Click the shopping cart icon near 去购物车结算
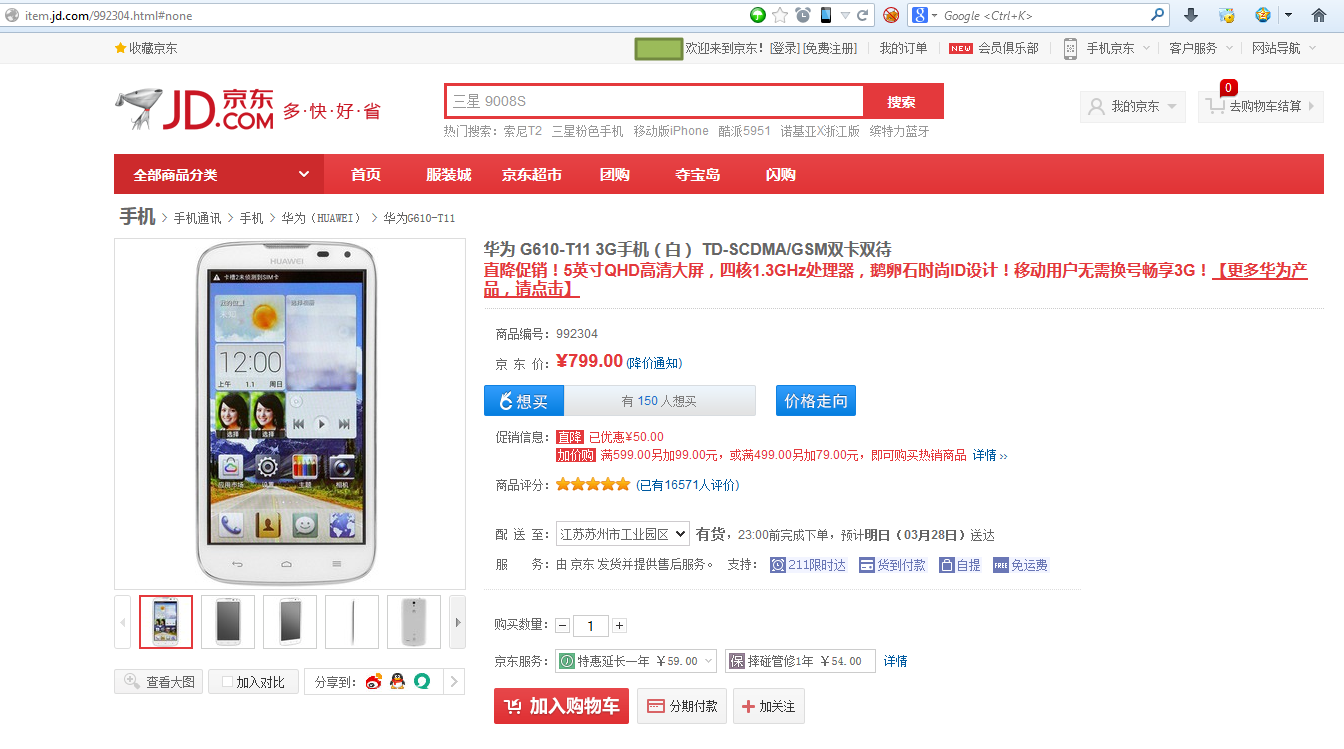Screen dimensions: 1344x749 (1215, 106)
